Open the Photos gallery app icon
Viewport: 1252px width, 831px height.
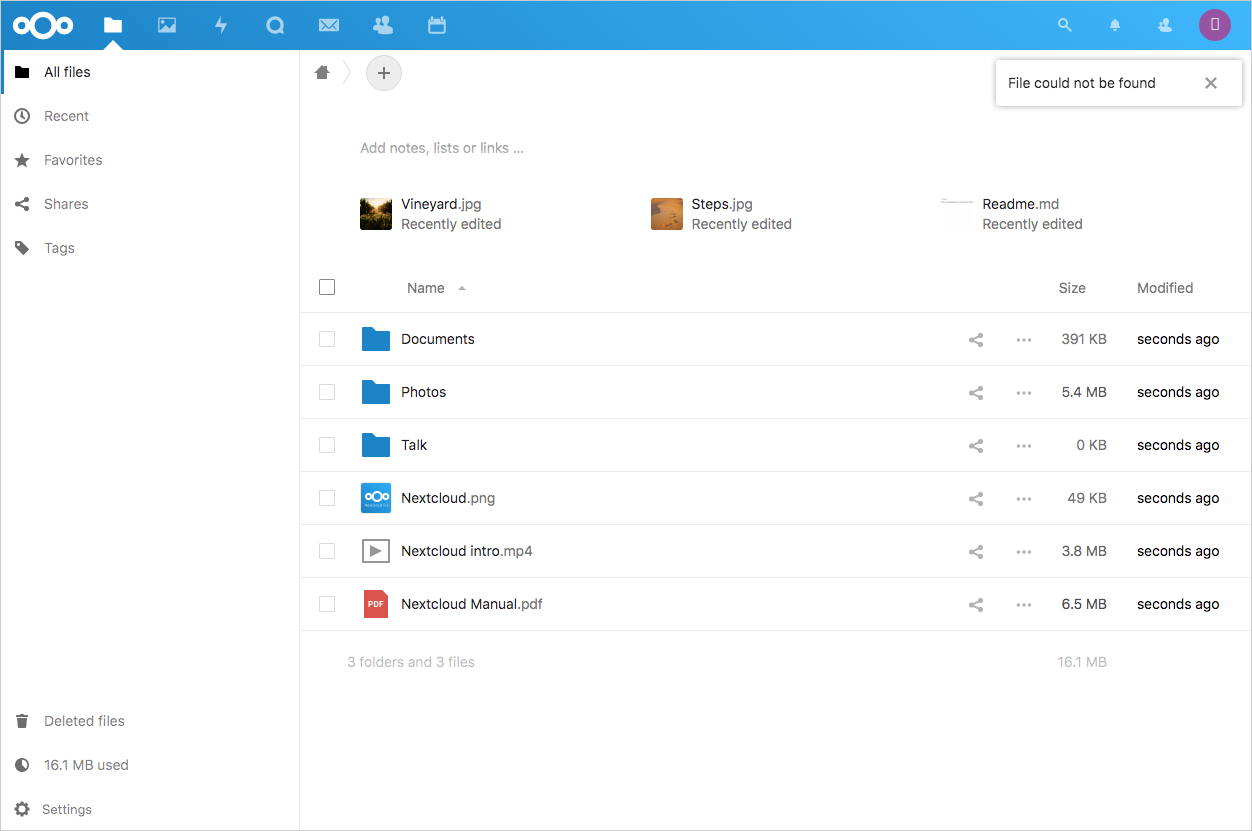pyautogui.click(x=167, y=25)
